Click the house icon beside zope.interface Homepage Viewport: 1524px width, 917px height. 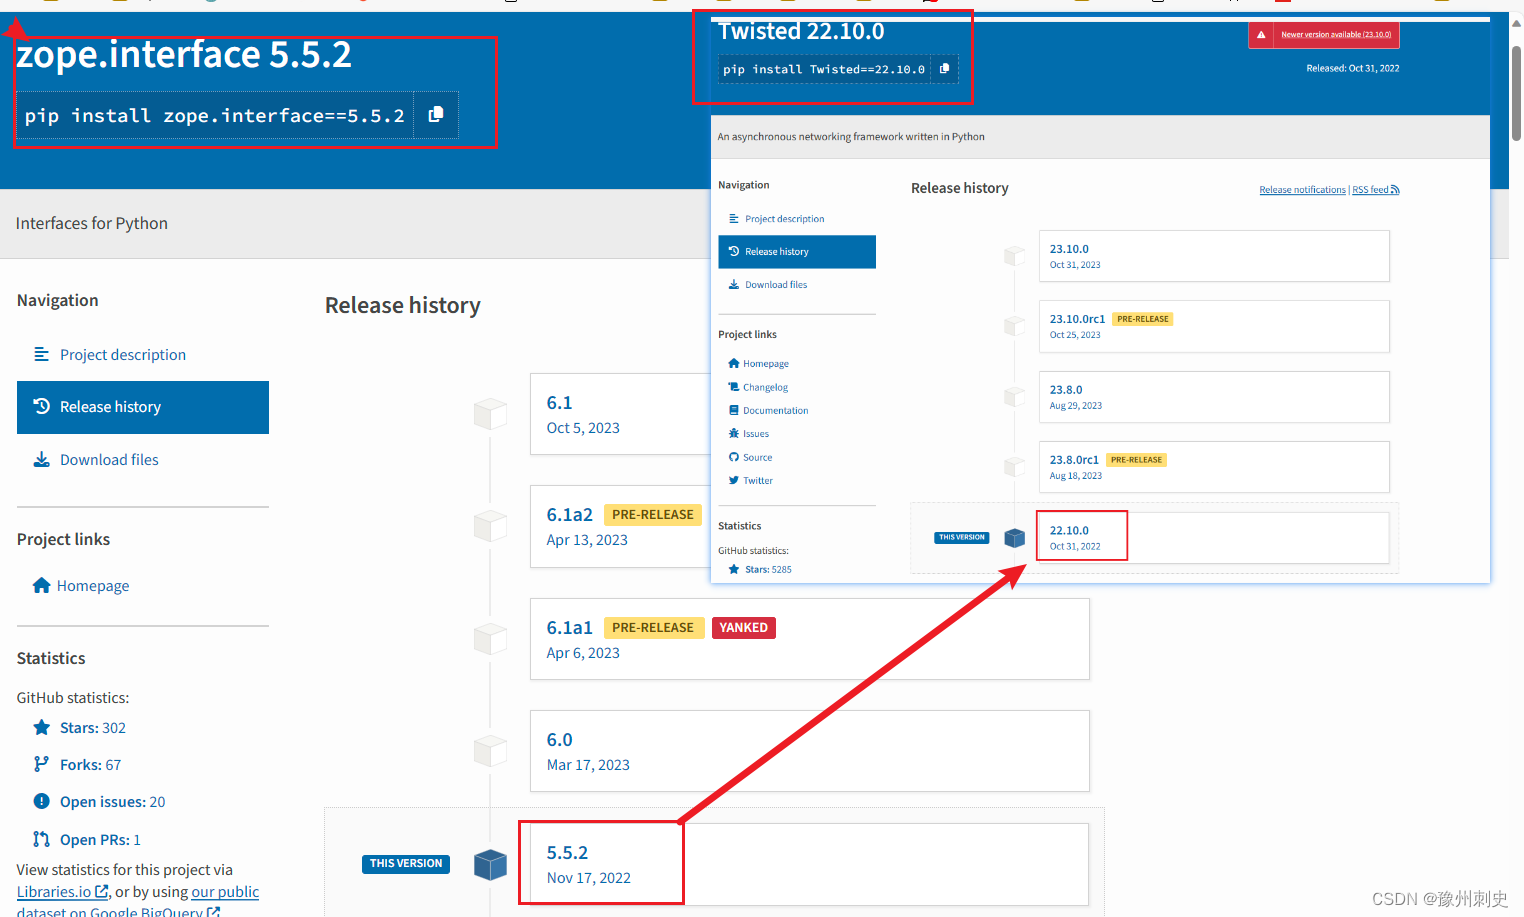click(41, 585)
